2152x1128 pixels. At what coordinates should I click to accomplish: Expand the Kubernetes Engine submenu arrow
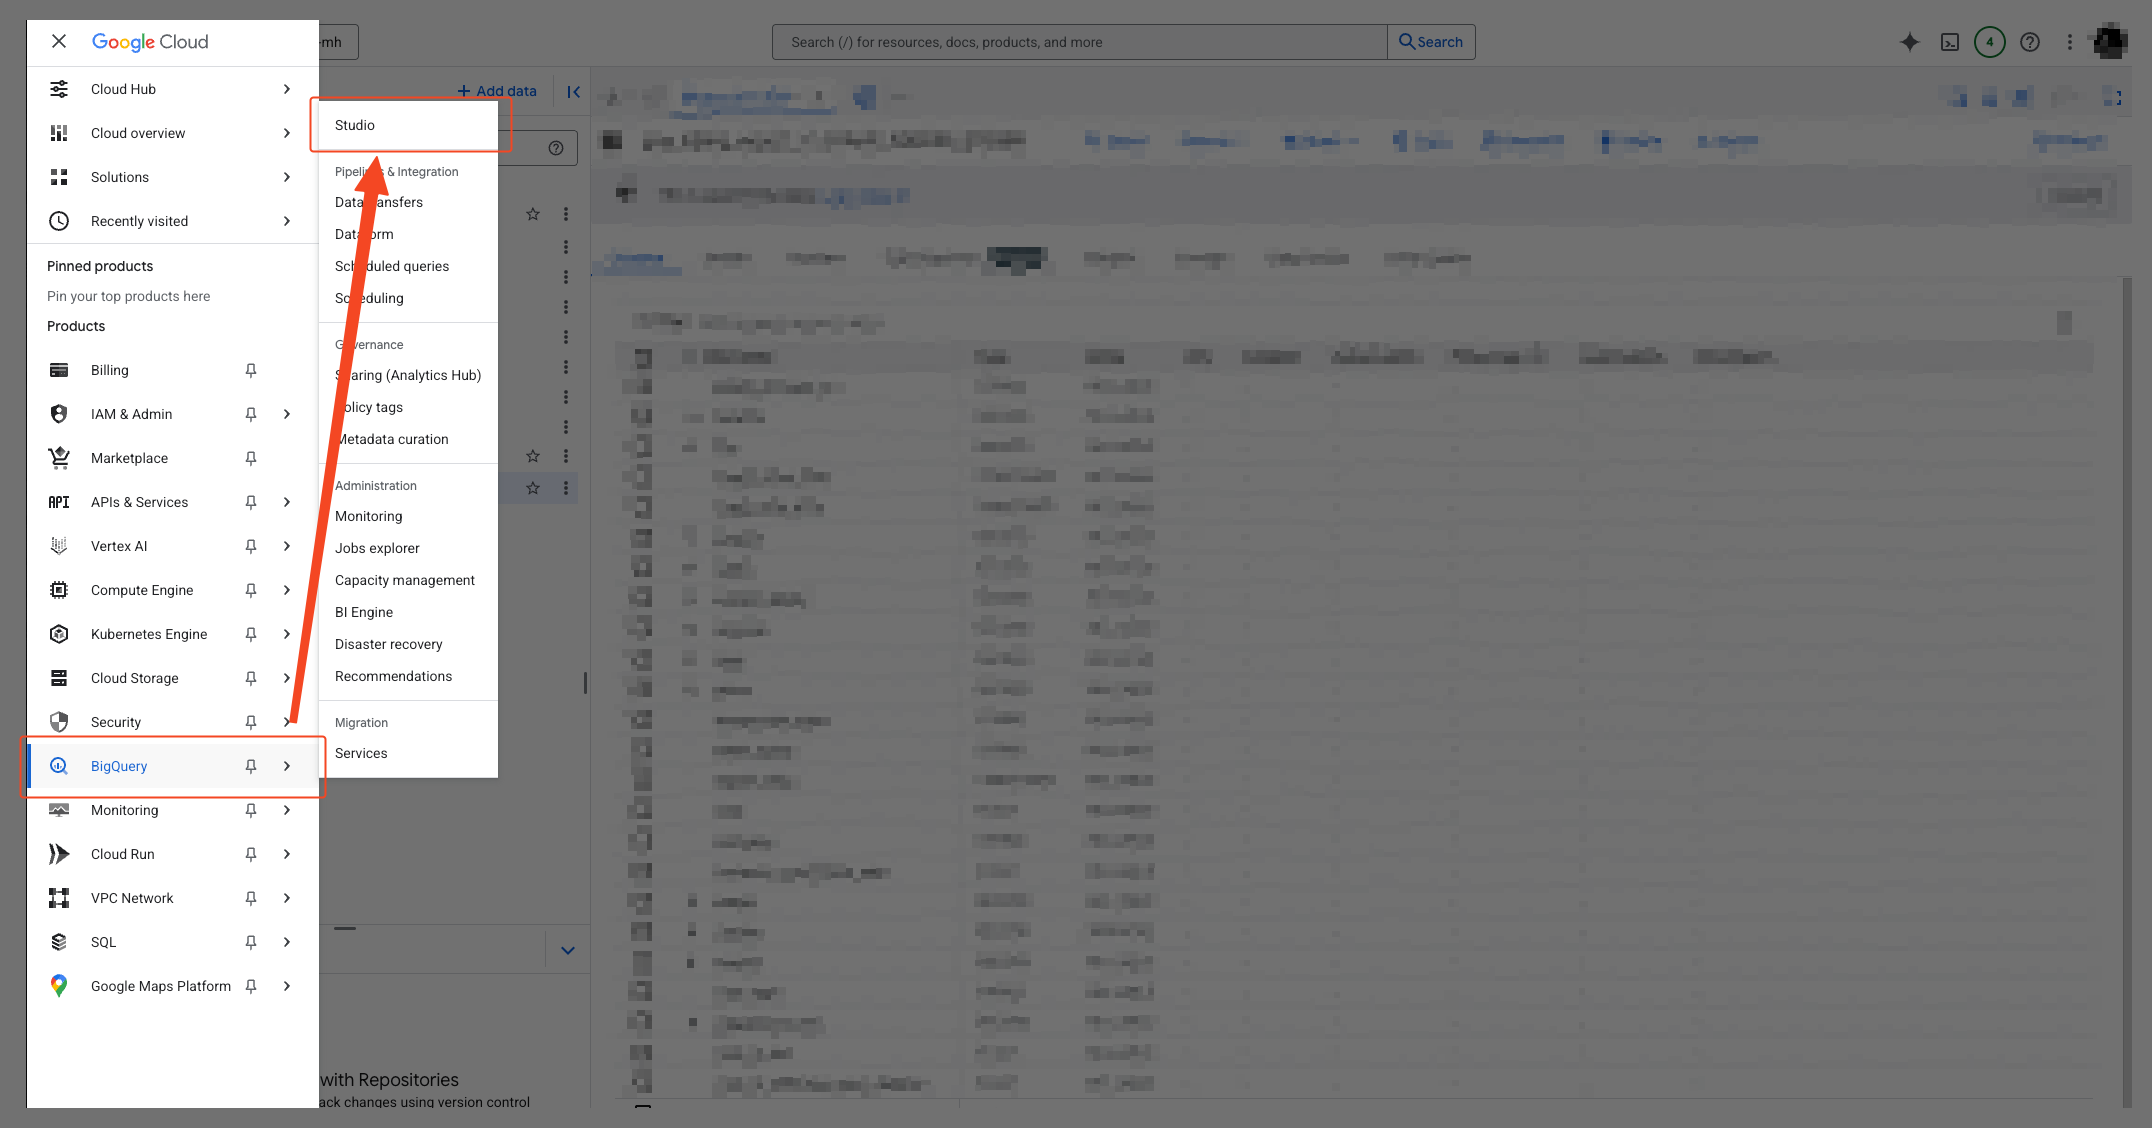point(287,634)
